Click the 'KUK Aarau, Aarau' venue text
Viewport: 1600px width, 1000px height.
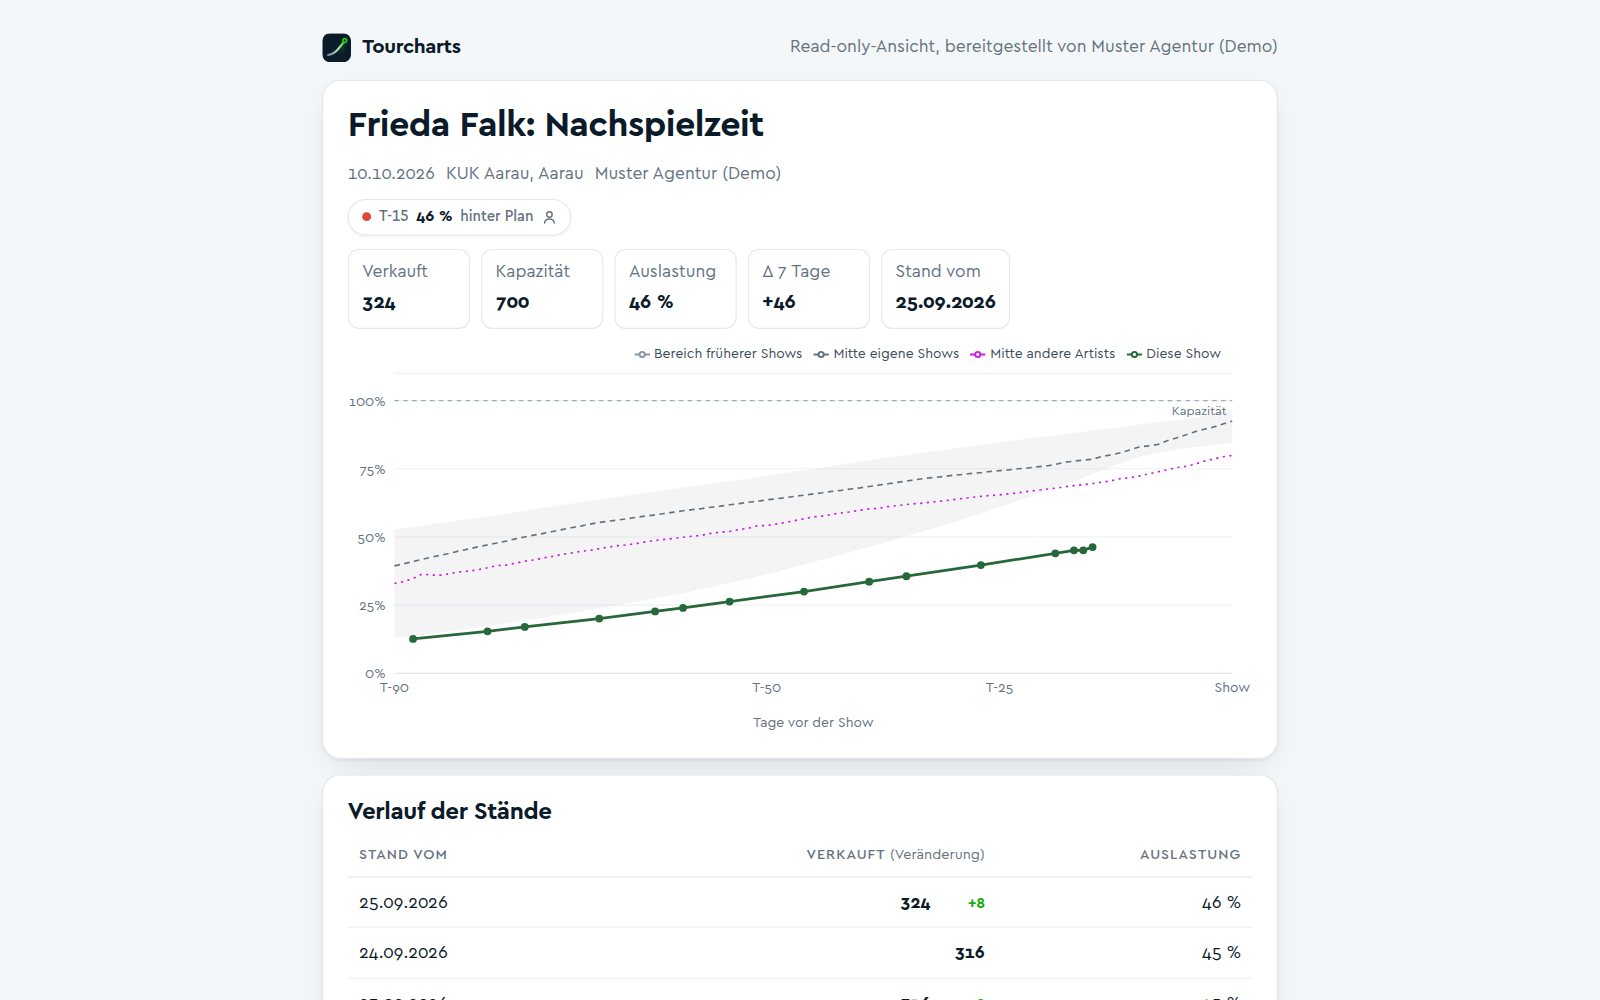[x=514, y=174]
